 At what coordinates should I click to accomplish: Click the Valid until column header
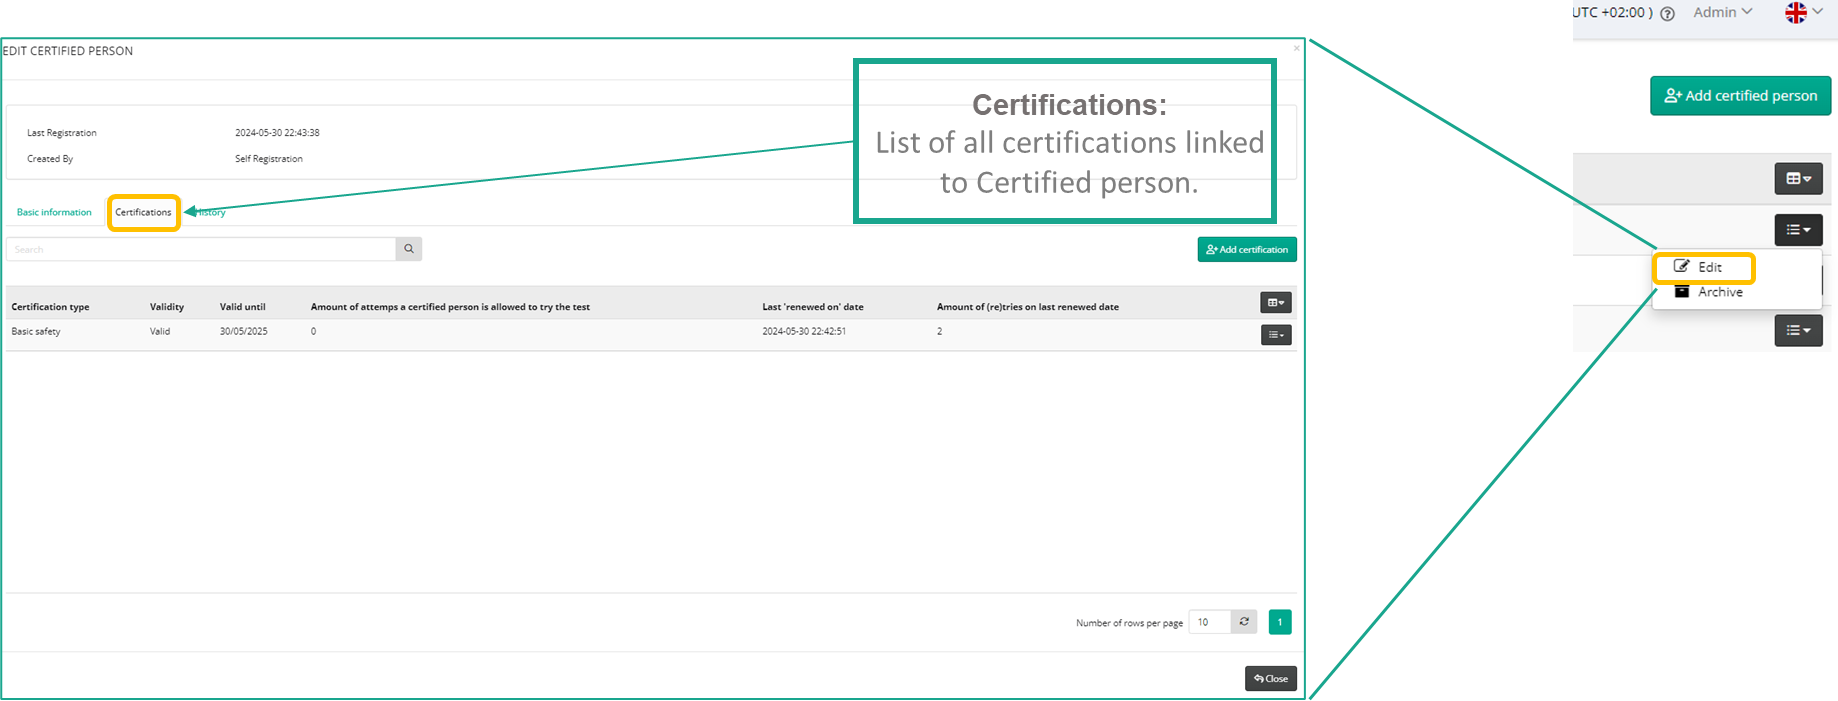pyautogui.click(x=243, y=307)
